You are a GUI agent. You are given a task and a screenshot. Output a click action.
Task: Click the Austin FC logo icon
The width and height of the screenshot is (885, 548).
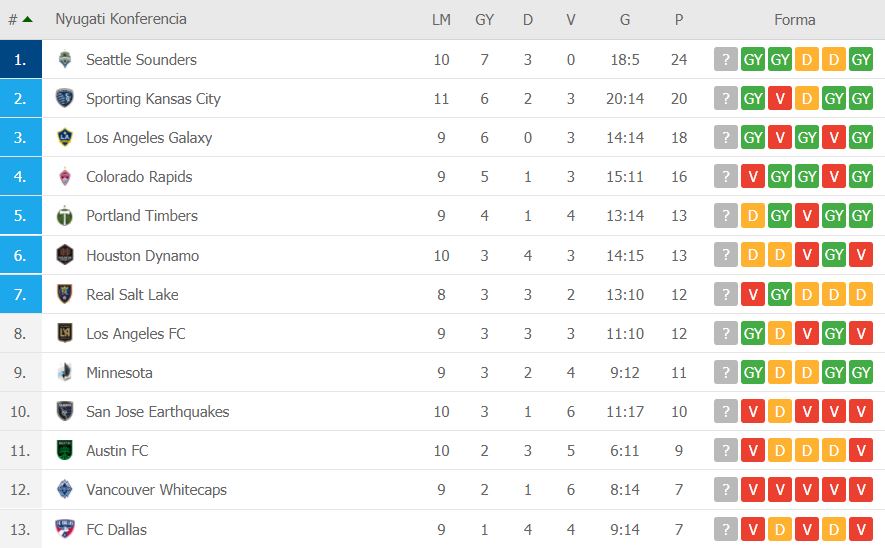[65, 450]
